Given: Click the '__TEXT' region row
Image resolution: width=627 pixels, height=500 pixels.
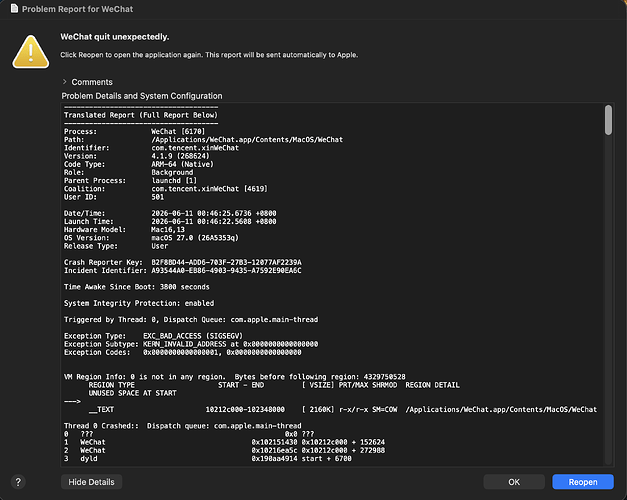Looking at the screenshot, I should (343, 410).
